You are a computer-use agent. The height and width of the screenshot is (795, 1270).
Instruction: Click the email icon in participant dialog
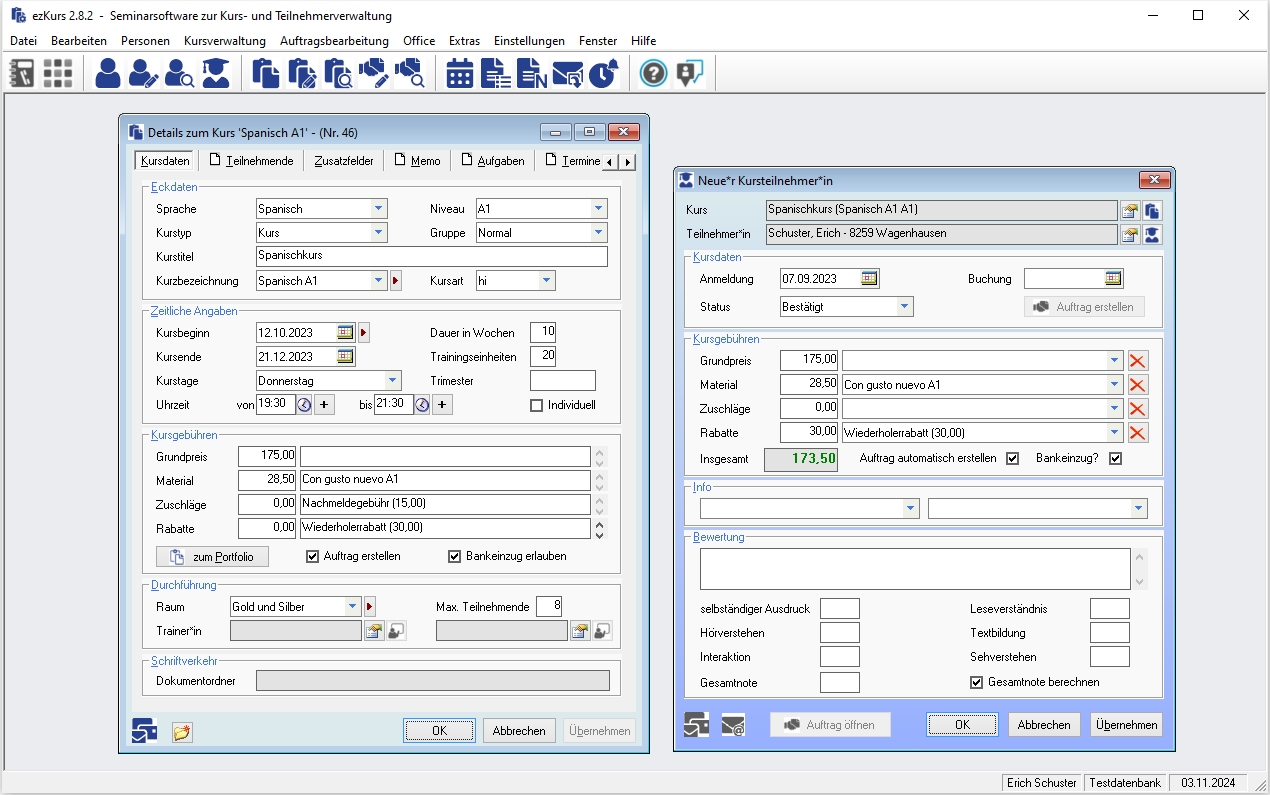[x=733, y=725]
